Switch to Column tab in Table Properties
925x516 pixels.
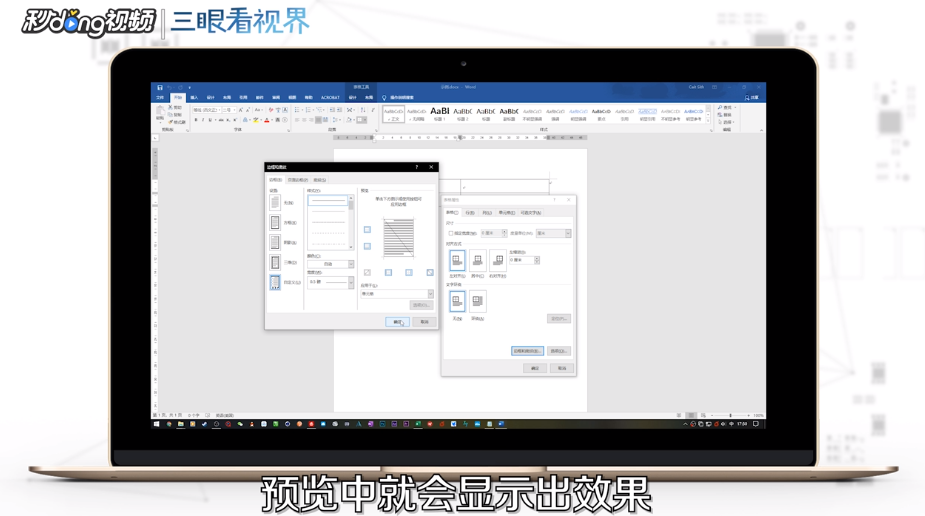[487, 213]
